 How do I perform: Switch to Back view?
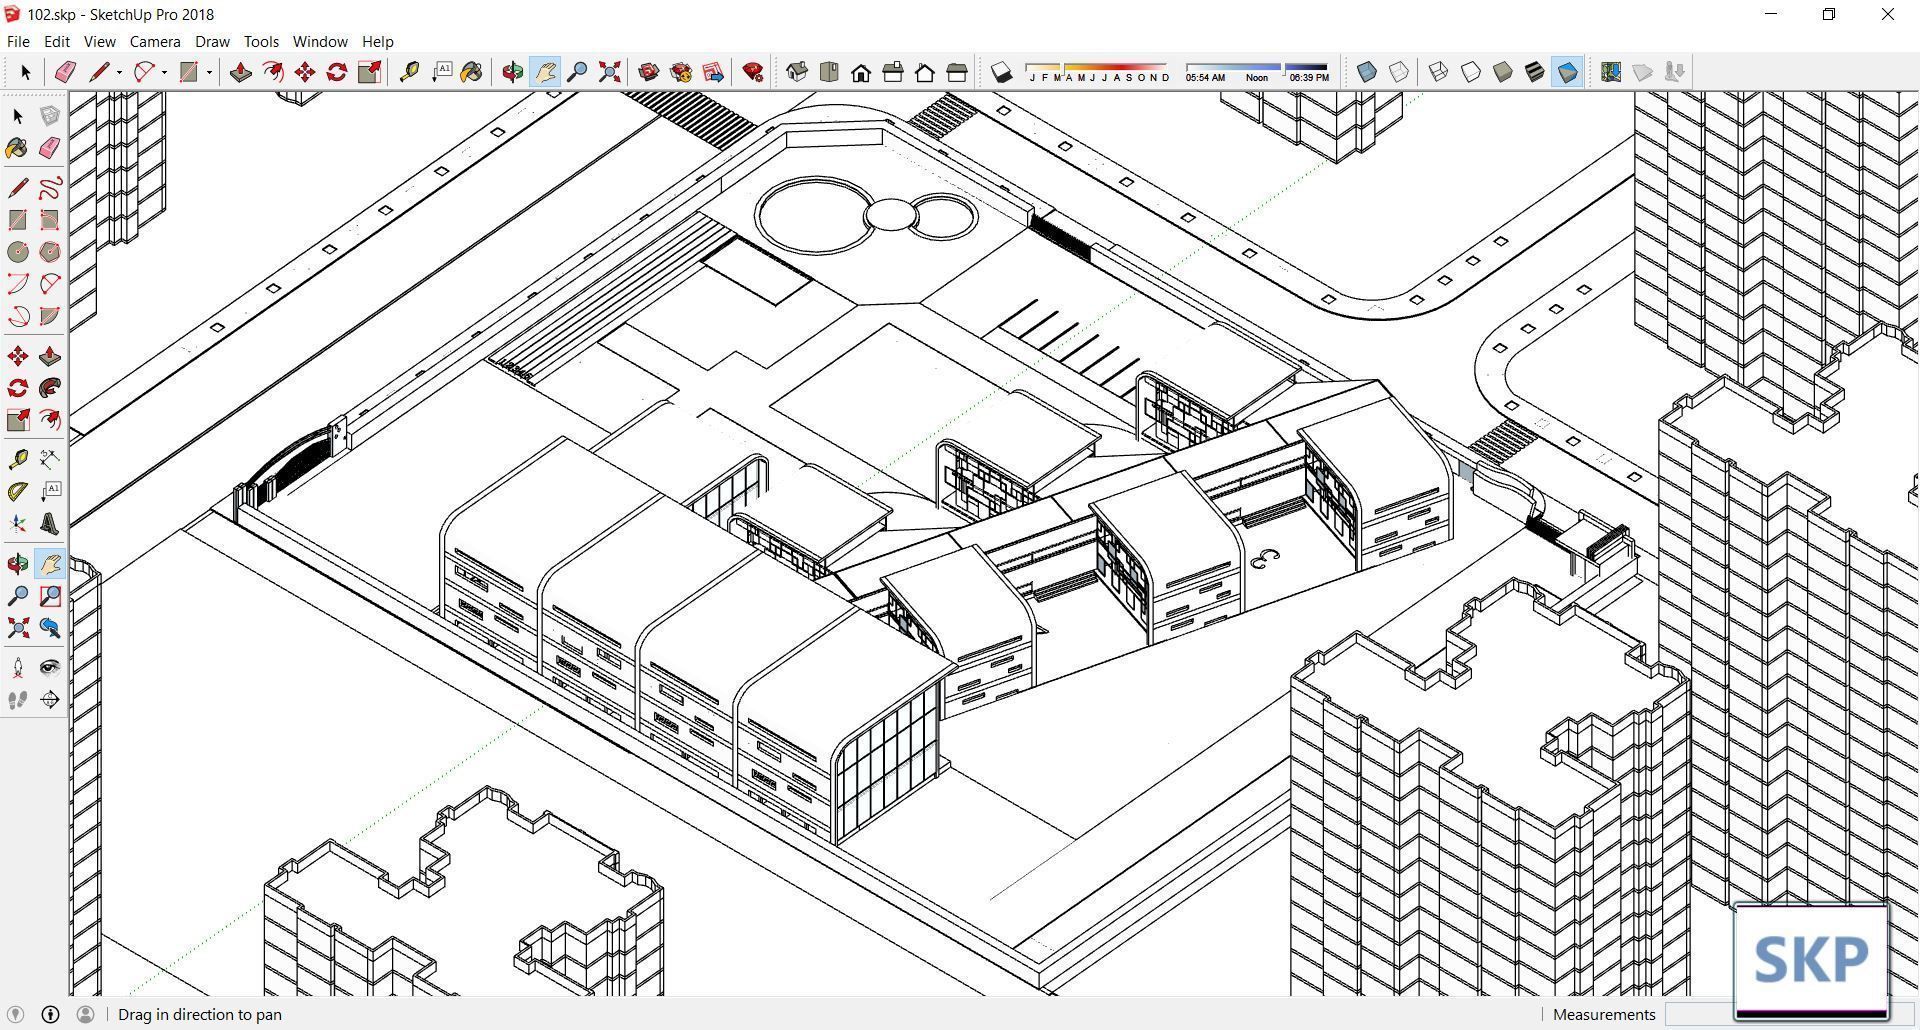(925, 72)
